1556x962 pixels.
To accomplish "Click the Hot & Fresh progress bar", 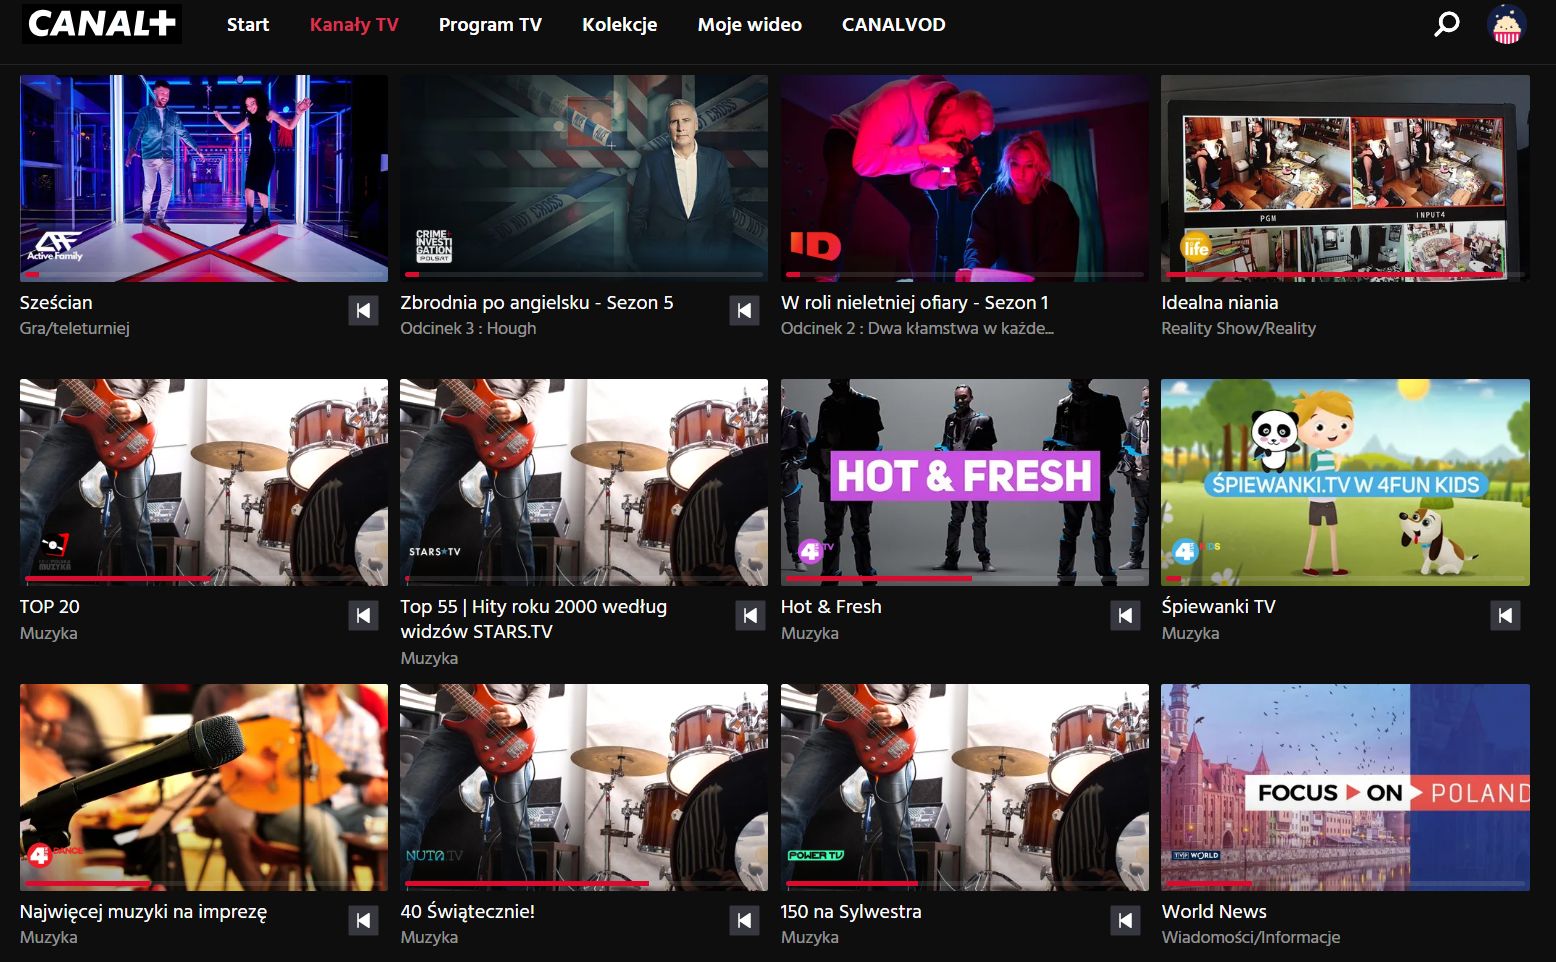I will 964,578.
